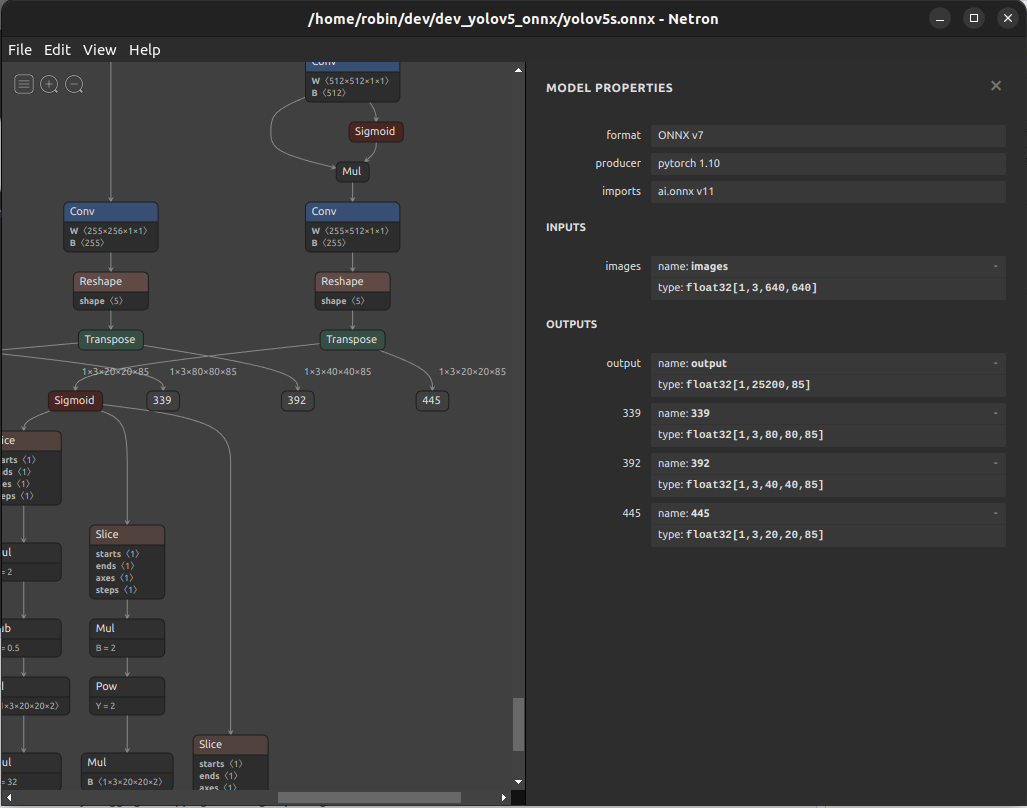Image resolution: width=1027 pixels, height=808 pixels.
Task: Click the scroll right arrow of graph
Action: (x=504, y=798)
